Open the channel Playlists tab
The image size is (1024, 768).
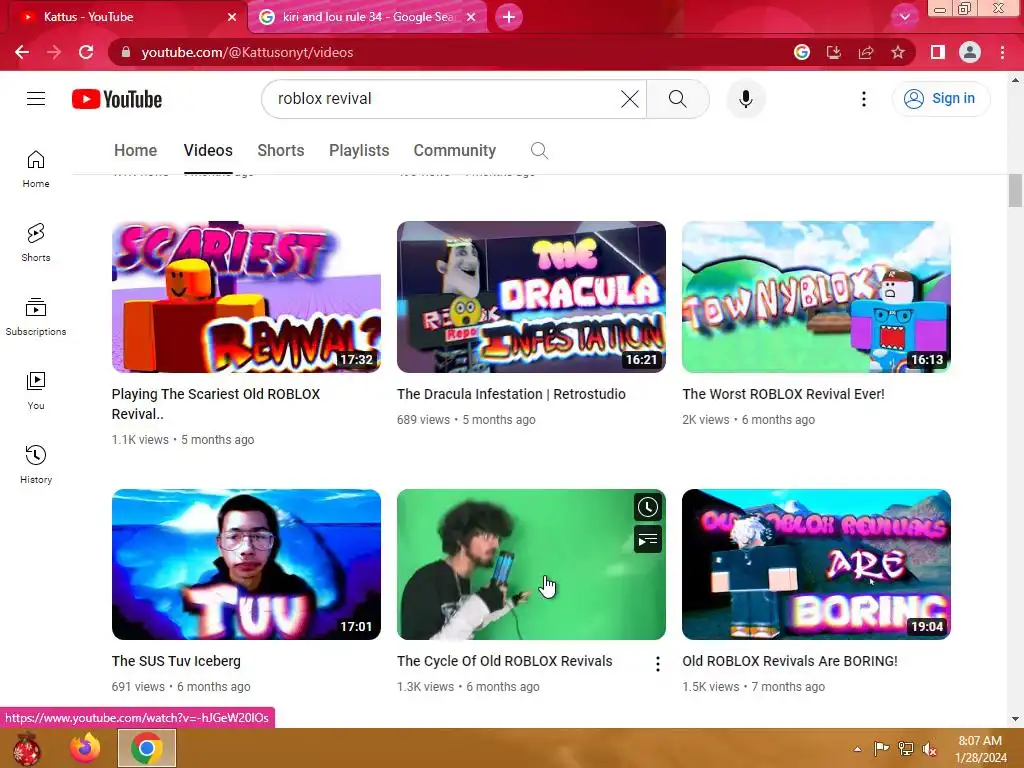coord(359,150)
